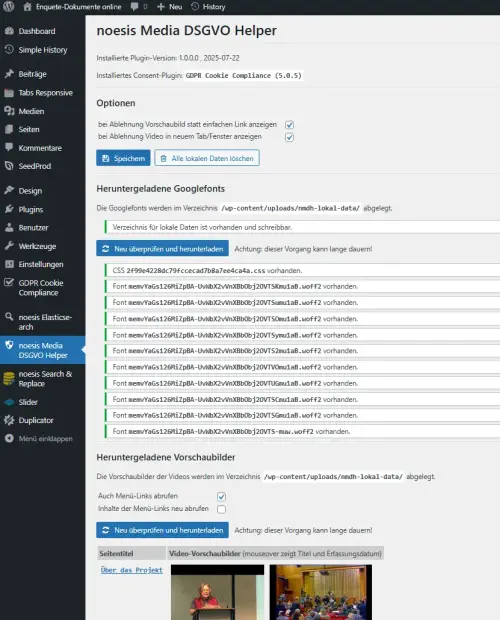Image resolution: width=500 pixels, height=620 pixels.
Task: Click the Beiträge pin icon
Action: (9, 74)
